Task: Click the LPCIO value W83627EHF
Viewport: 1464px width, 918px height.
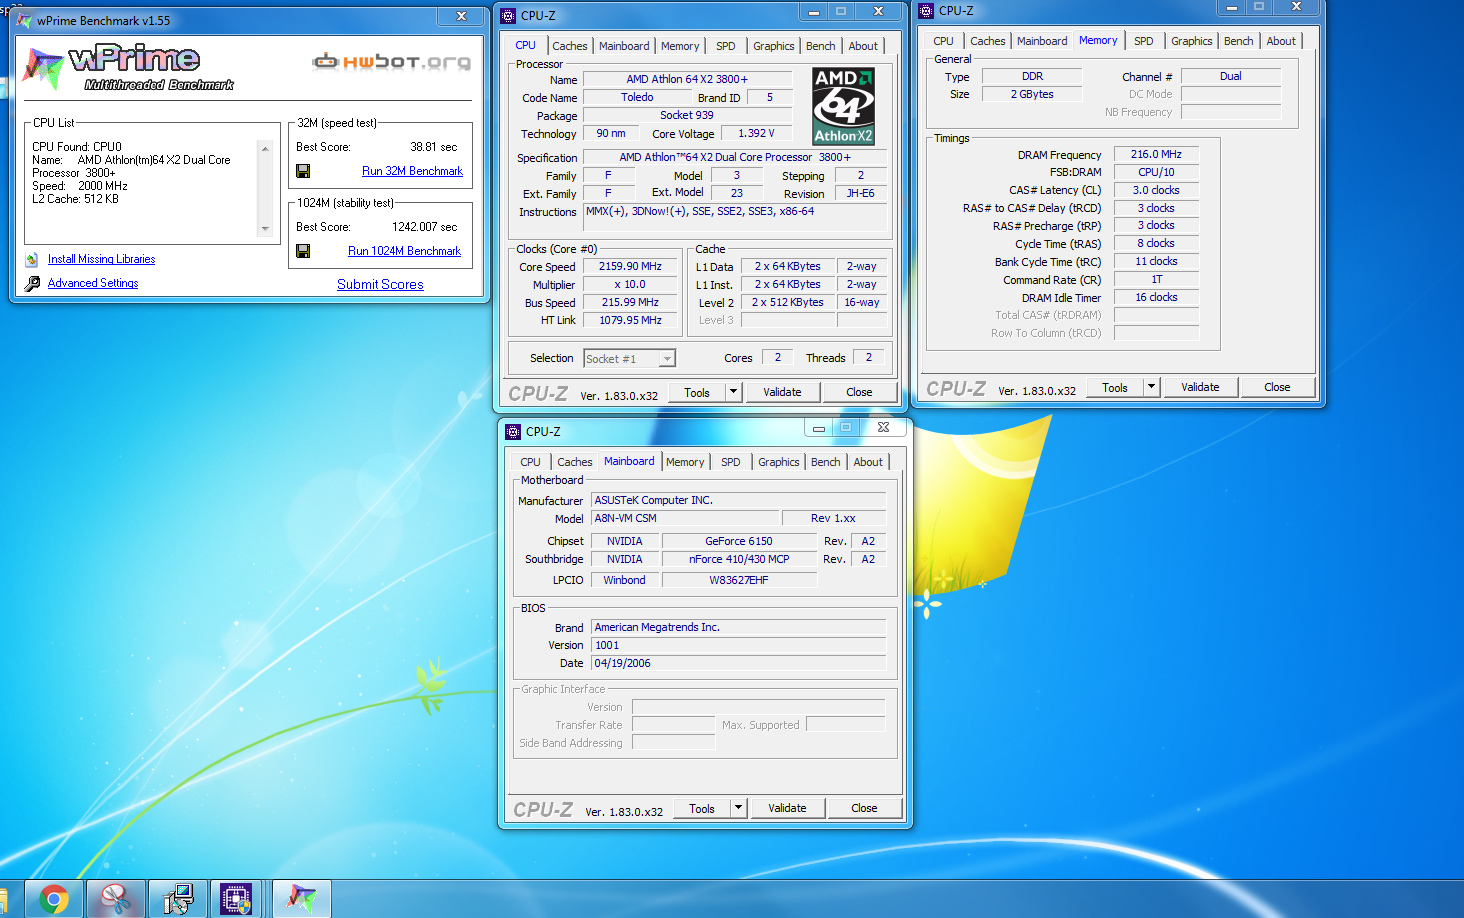Action: pos(739,580)
